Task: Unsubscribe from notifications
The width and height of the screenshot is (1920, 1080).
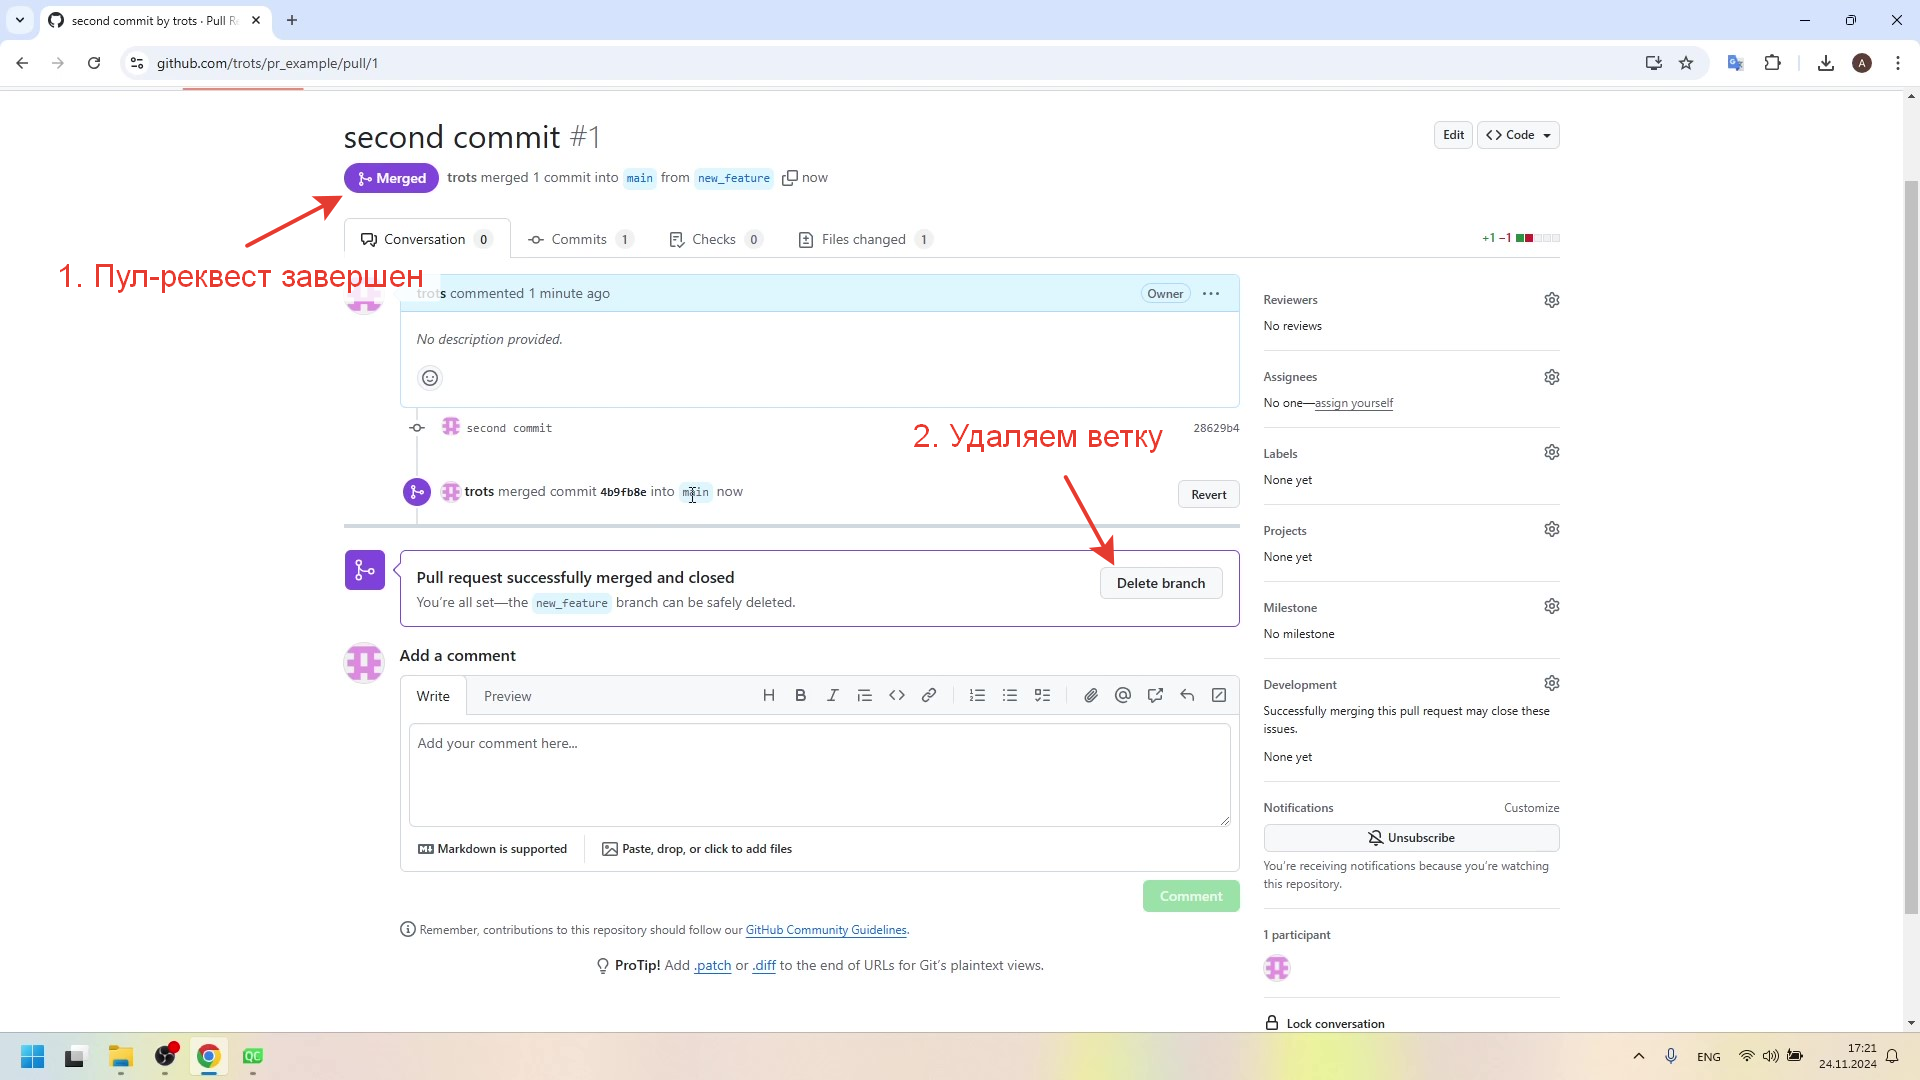Action: click(1411, 838)
